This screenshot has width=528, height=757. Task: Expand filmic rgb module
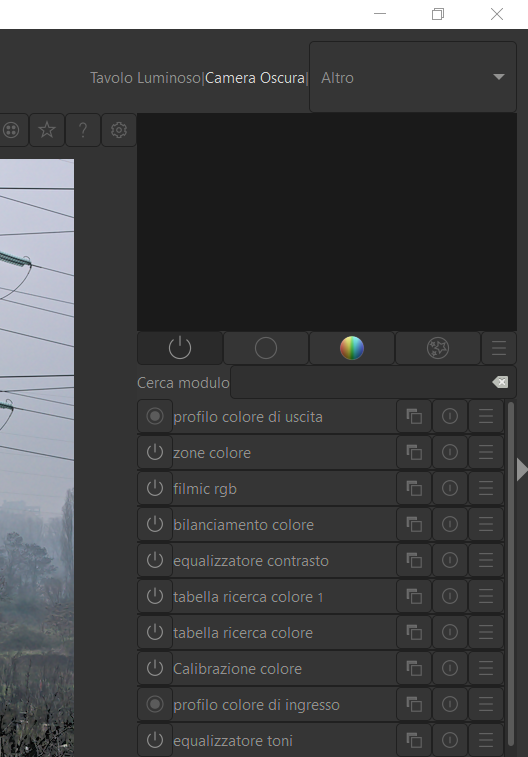(x=205, y=489)
